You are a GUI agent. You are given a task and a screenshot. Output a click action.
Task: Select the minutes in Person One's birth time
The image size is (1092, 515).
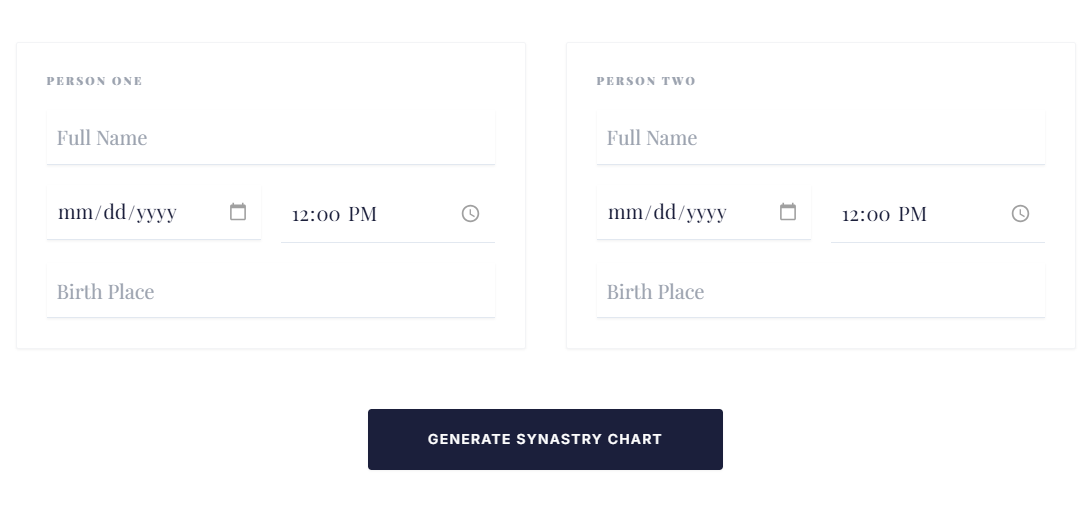[328, 214]
